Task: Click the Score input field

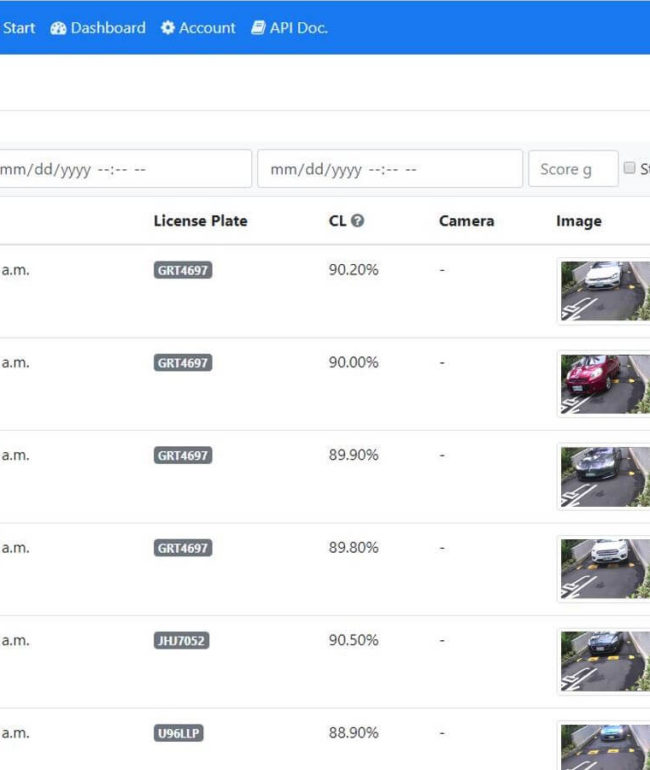Action: tap(573, 169)
